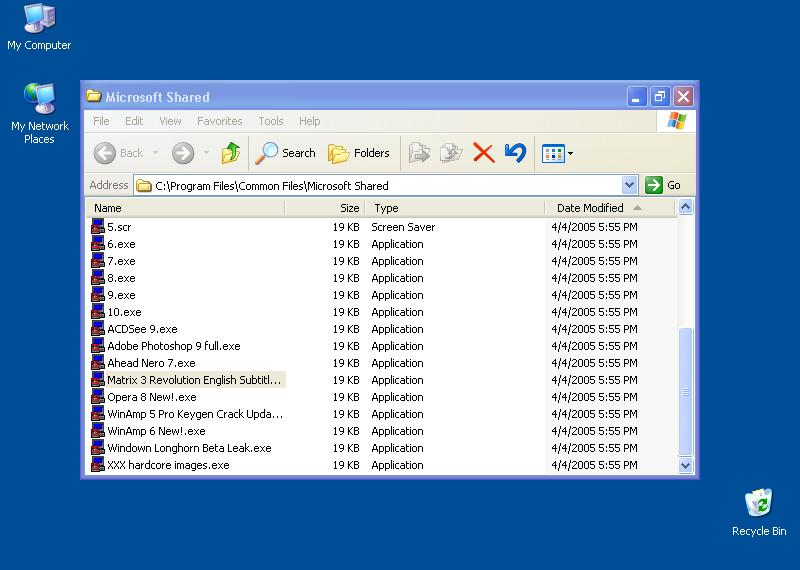Select Windown Longhorn Beta Leak.exe icon
This screenshot has height=570, width=800.
click(98, 448)
